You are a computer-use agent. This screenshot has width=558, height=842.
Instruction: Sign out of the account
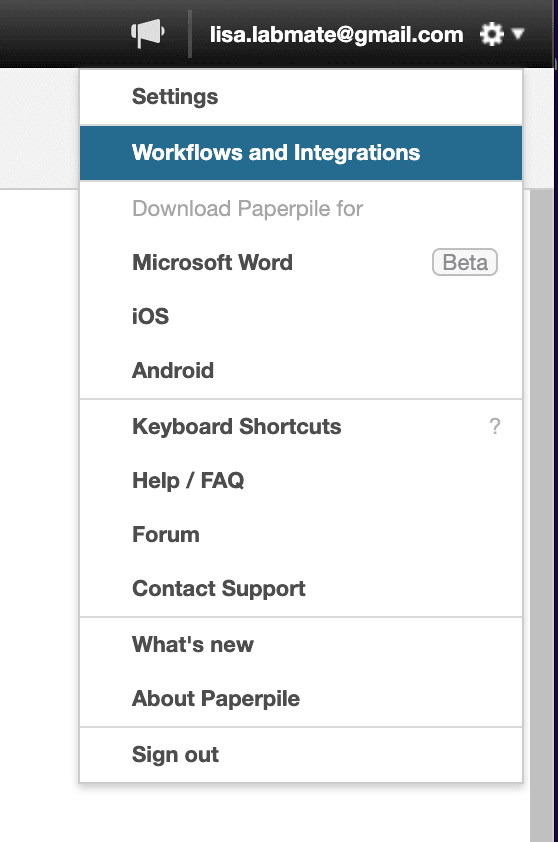[x=301, y=754]
